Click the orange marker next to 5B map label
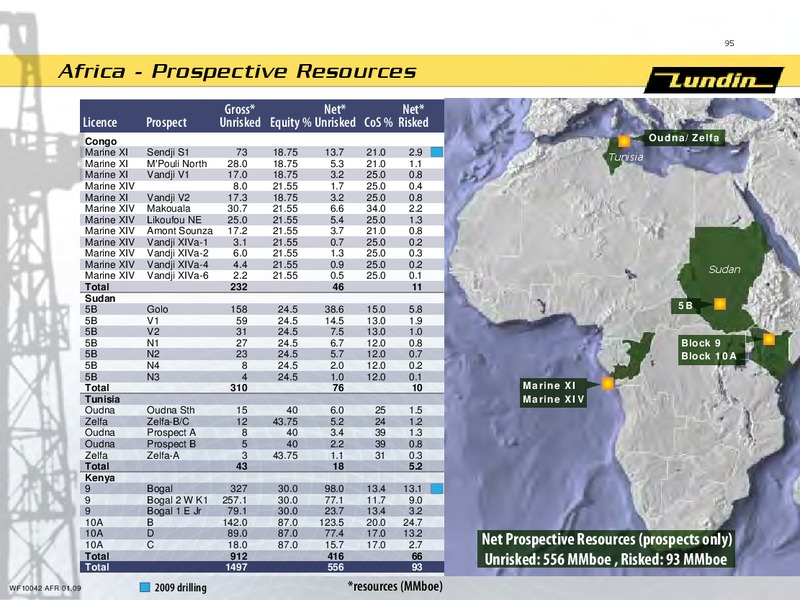800x600 pixels. coord(719,304)
